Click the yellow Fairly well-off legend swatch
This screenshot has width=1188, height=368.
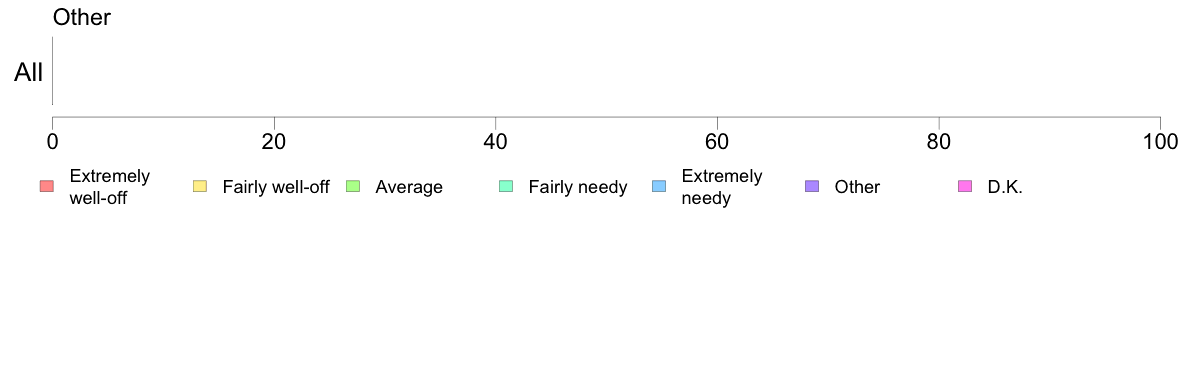(x=200, y=187)
